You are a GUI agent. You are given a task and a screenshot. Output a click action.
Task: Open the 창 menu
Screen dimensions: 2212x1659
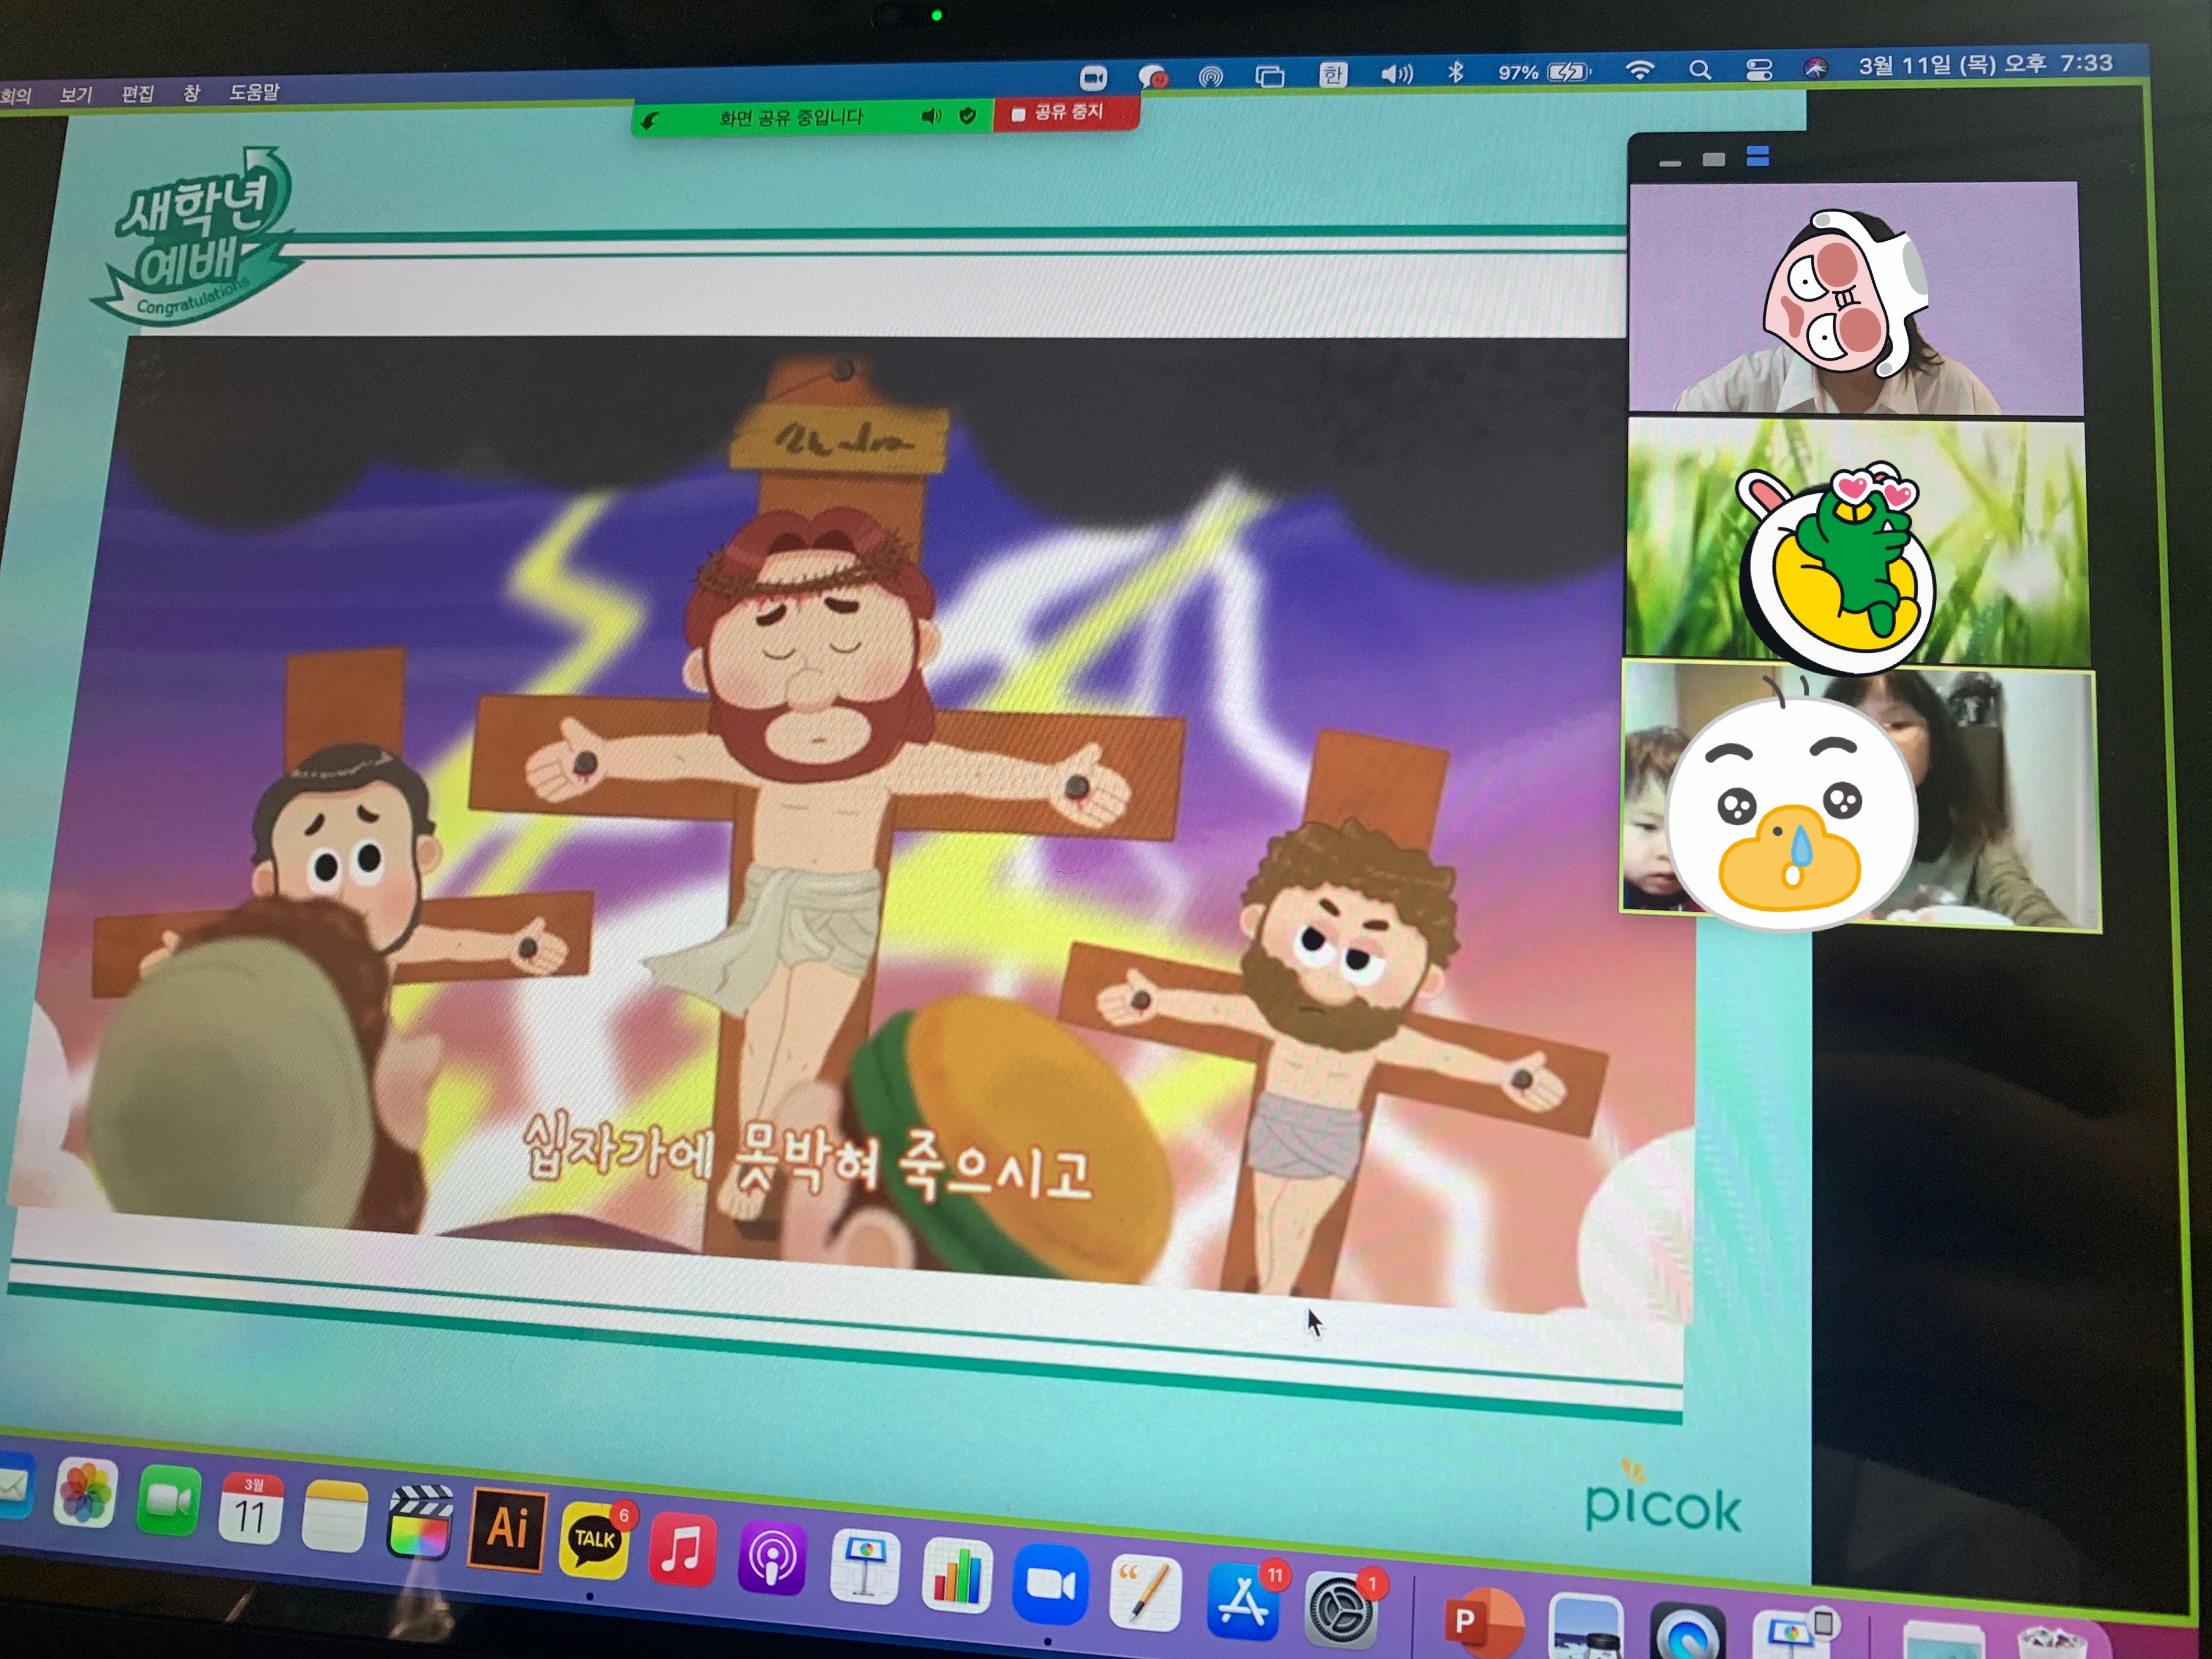pos(191,92)
